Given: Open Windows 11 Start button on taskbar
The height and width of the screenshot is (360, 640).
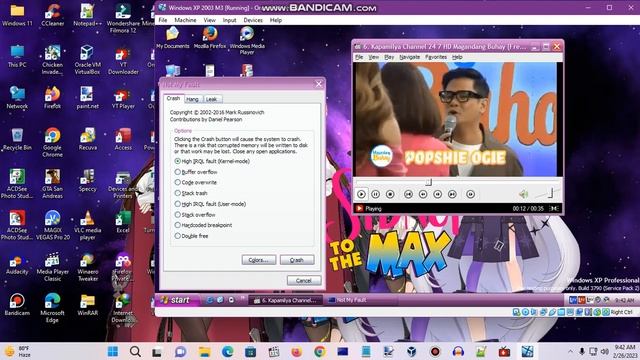Looking at the screenshot, I should (x=113, y=351).
